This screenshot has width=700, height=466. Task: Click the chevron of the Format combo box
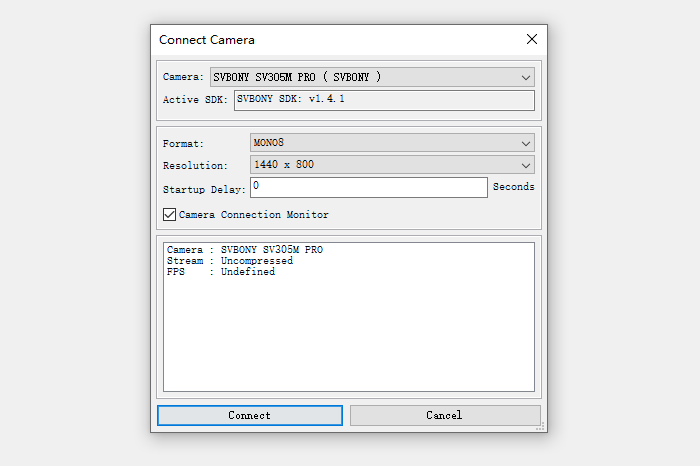pos(526,143)
